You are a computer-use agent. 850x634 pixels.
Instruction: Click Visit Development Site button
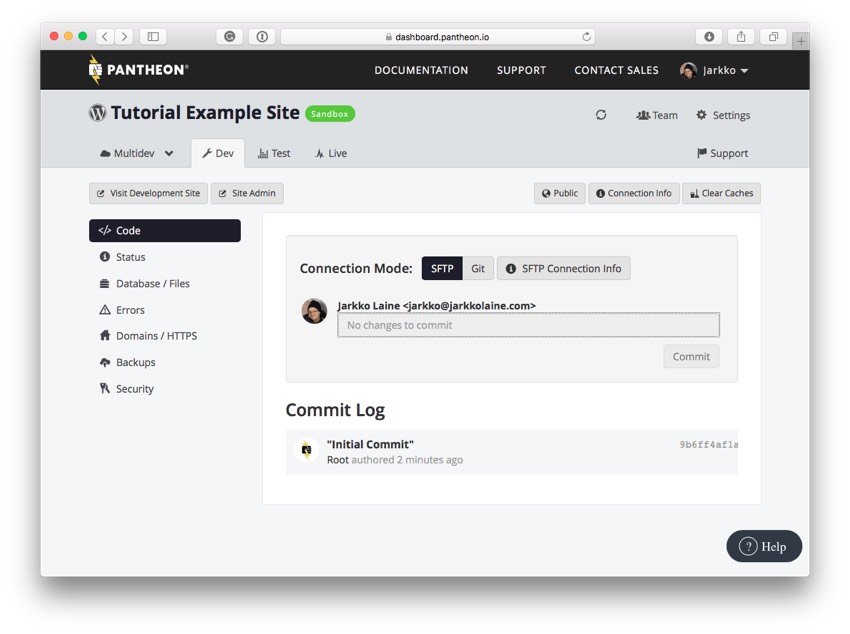[148, 193]
